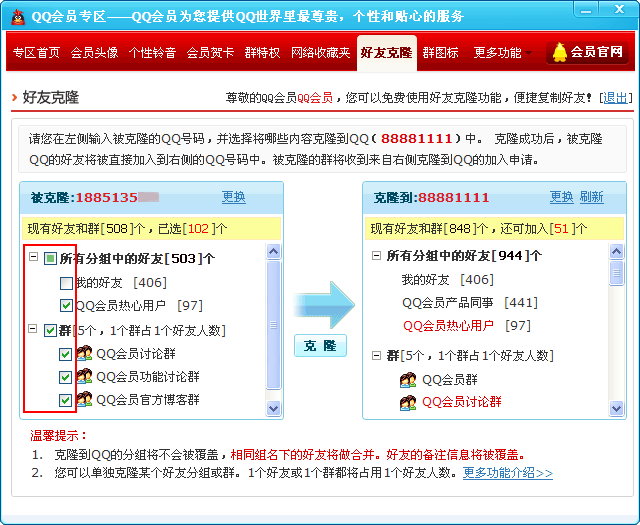The image size is (640, 525).
Task: Click right list scrollbar up arrow
Action: tap(616, 251)
